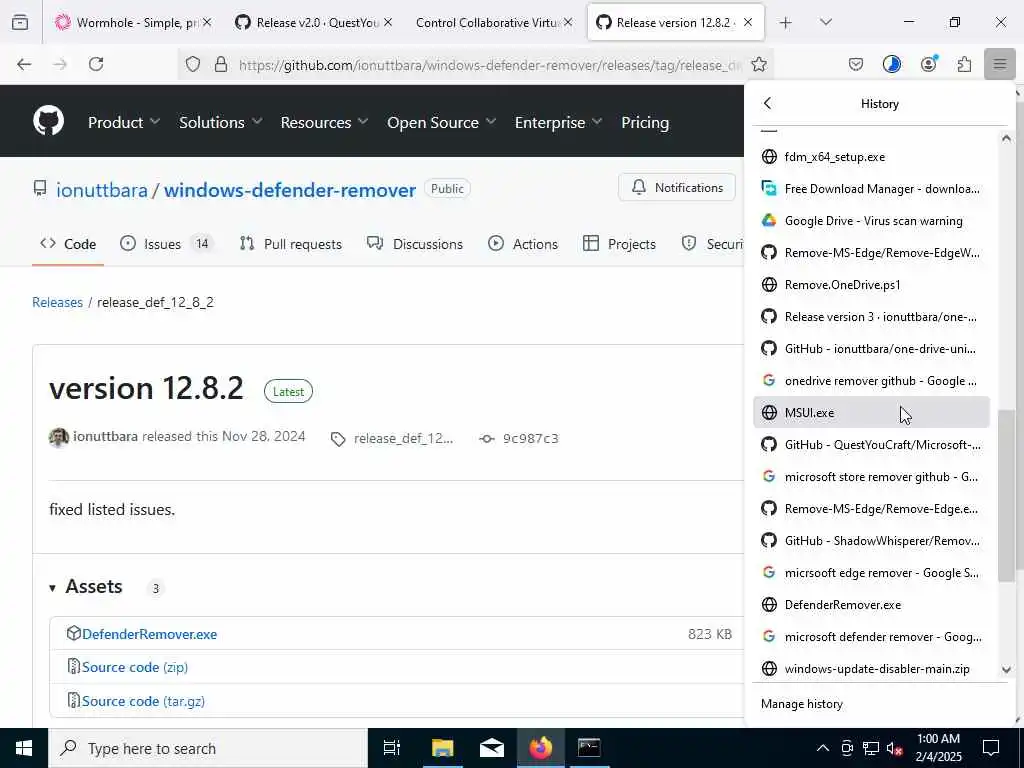The width and height of the screenshot is (1024, 768).
Task: Open micrsooft edge remover Google history entry
Action: tap(871, 573)
